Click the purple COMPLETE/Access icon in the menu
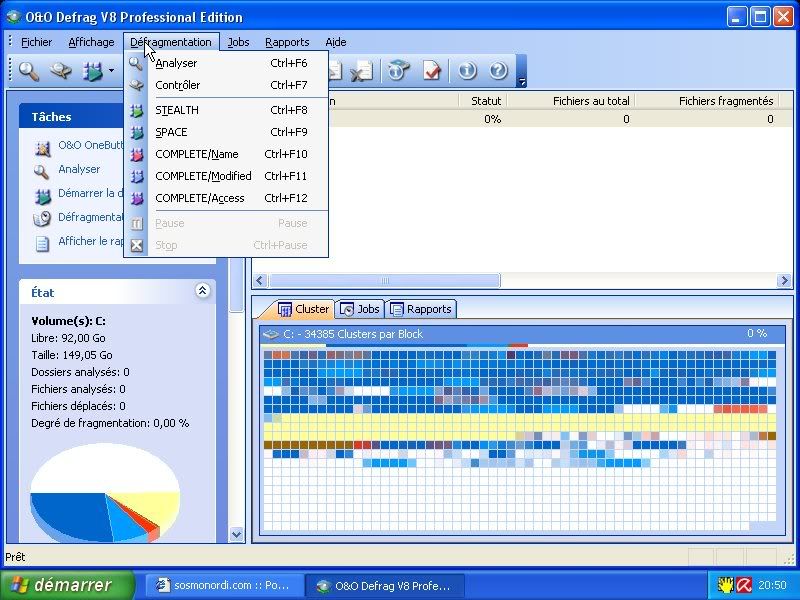The width and height of the screenshot is (800, 600). point(136,198)
